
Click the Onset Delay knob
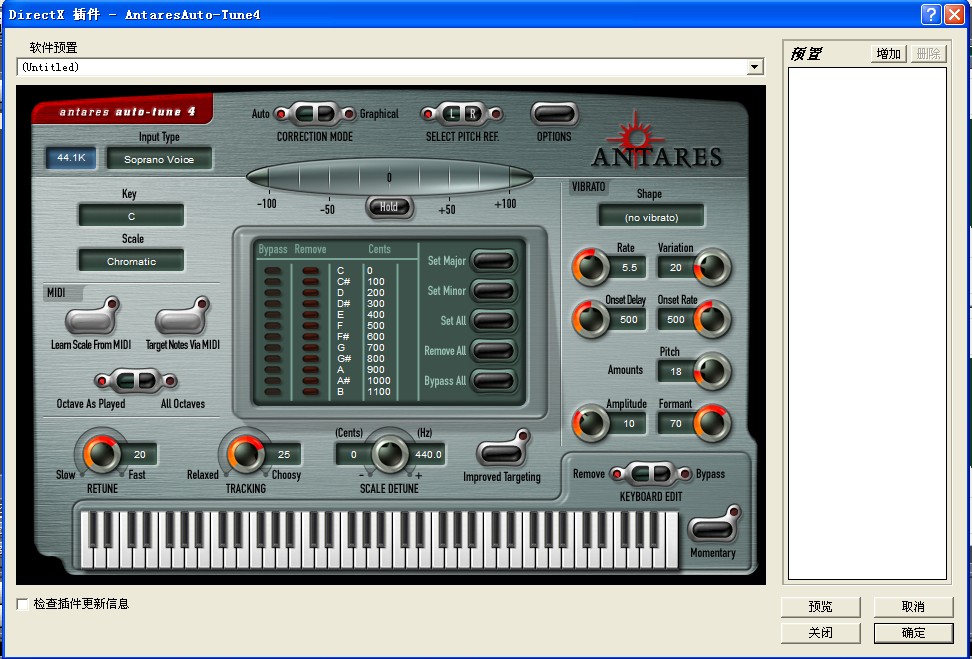pyautogui.click(x=591, y=319)
